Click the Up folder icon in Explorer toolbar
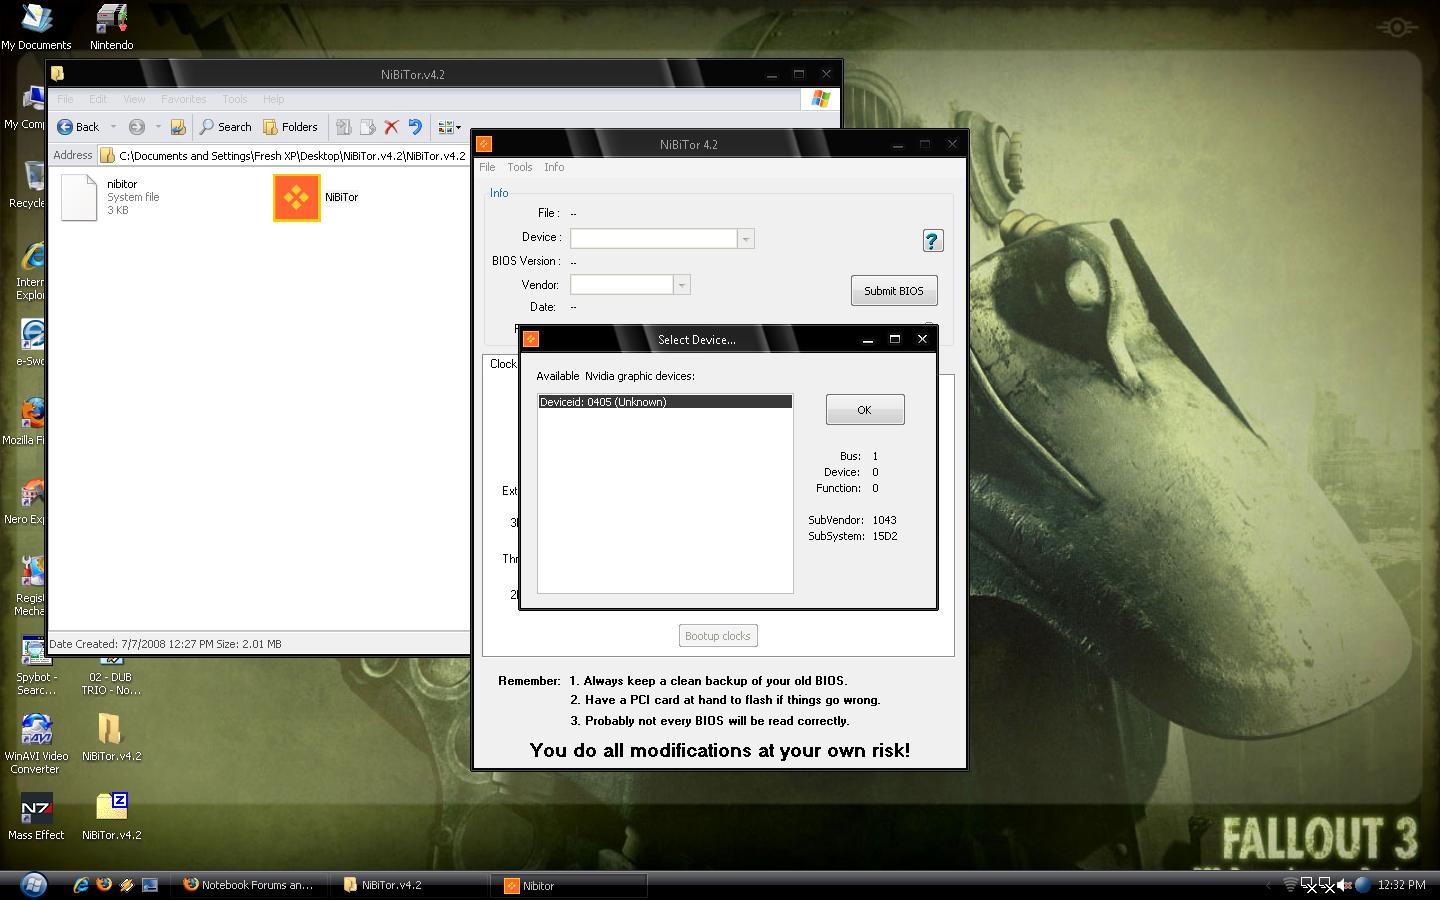This screenshot has height=900, width=1440. pos(178,127)
